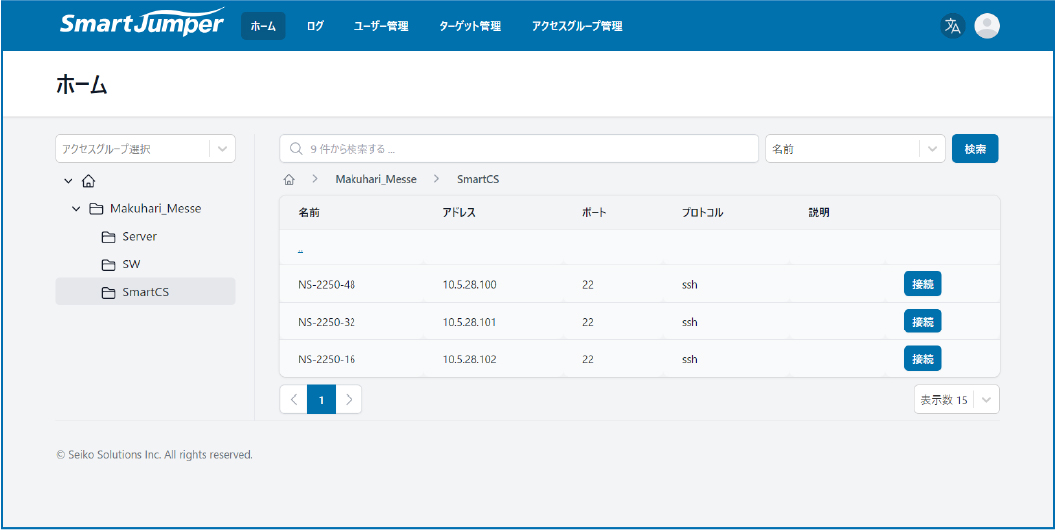Click the SW folder icon
This screenshot has width=1056, height=530.
108,265
